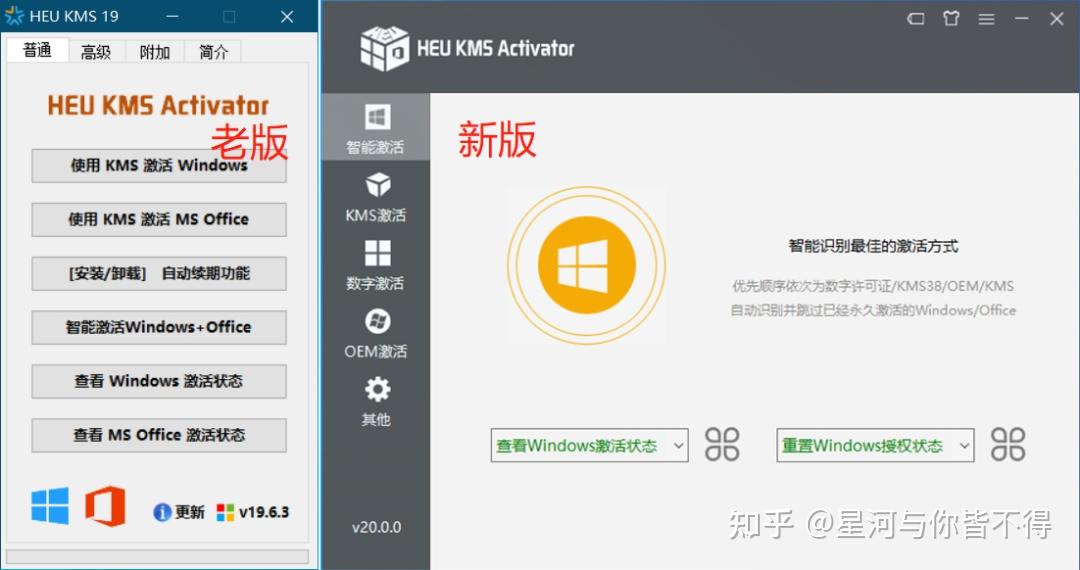This screenshot has height=570, width=1080.
Task: Click the 智能识别最佳的激活方式 heading
Action: [873, 246]
